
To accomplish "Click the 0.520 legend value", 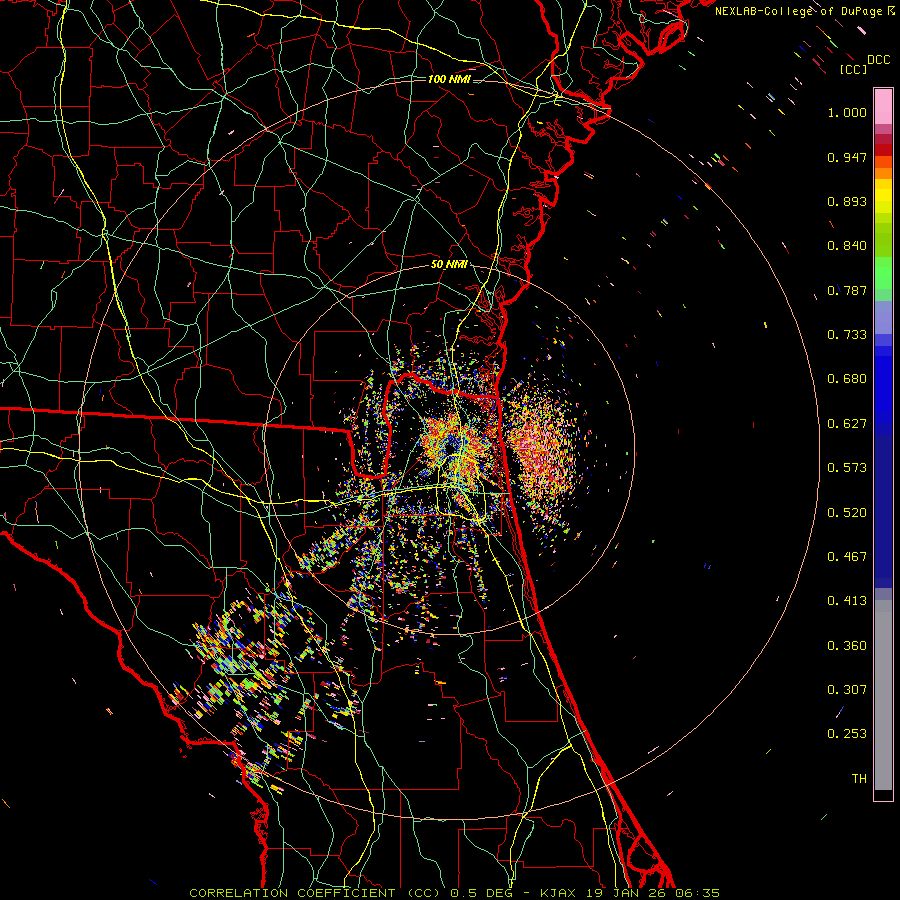I will [x=847, y=513].
